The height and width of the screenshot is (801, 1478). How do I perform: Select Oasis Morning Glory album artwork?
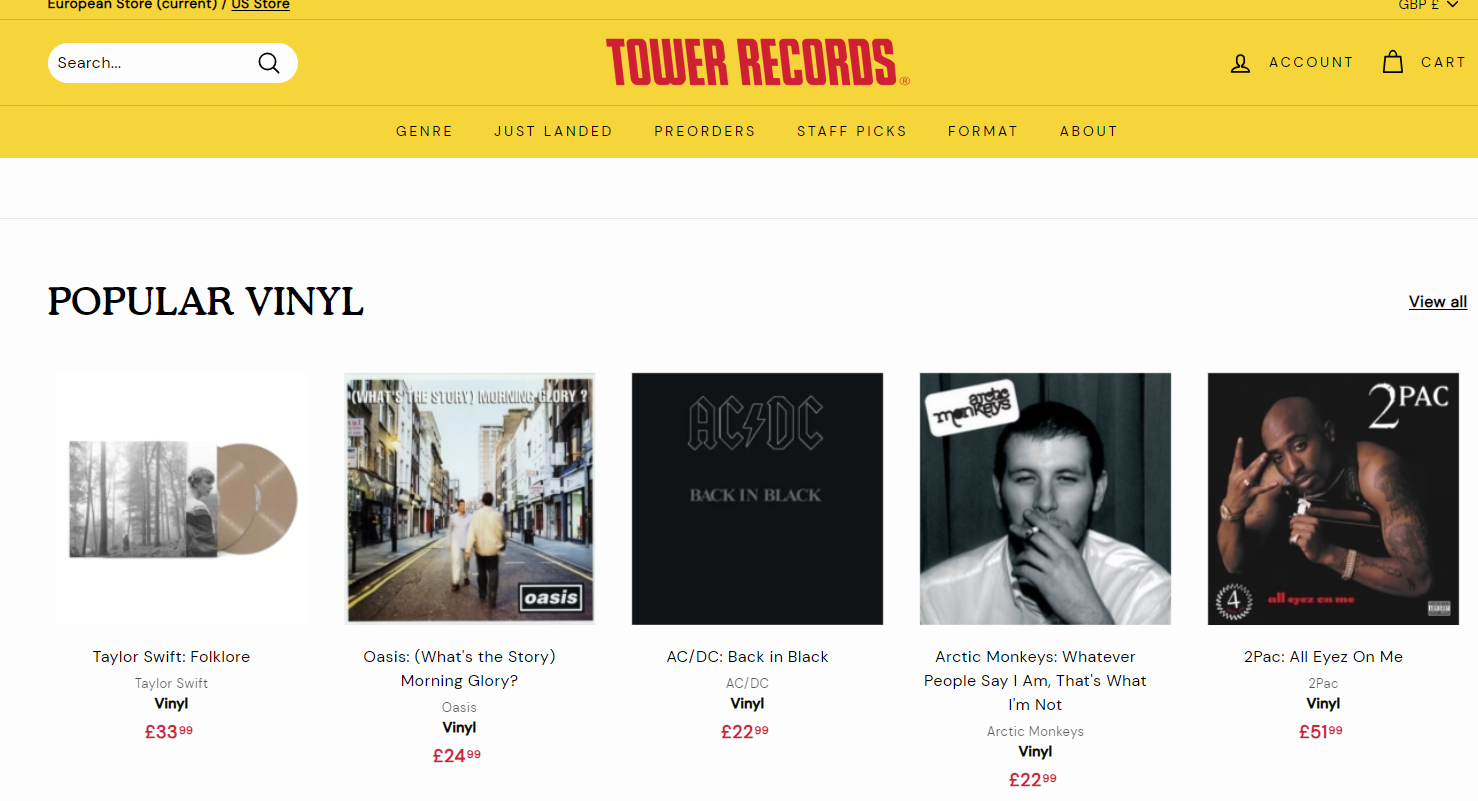click(470, 499)
